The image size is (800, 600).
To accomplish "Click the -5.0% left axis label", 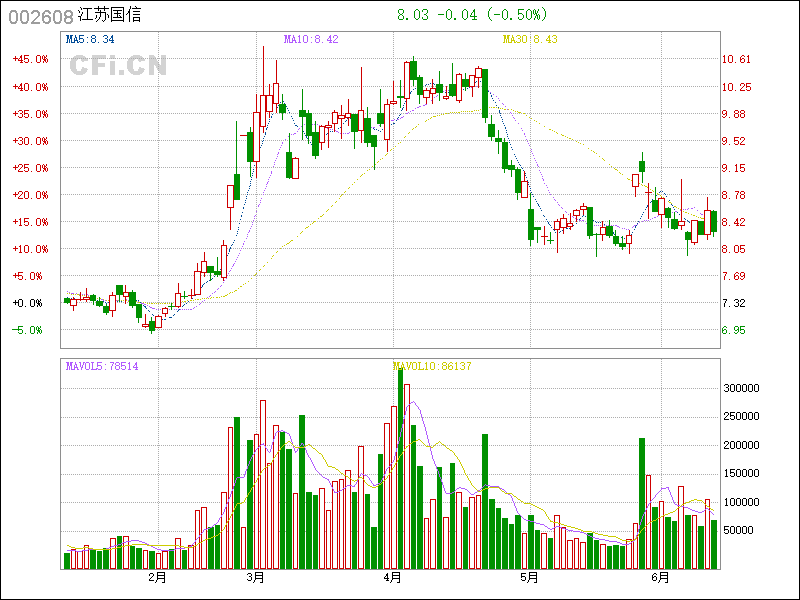I will [29, 330].
